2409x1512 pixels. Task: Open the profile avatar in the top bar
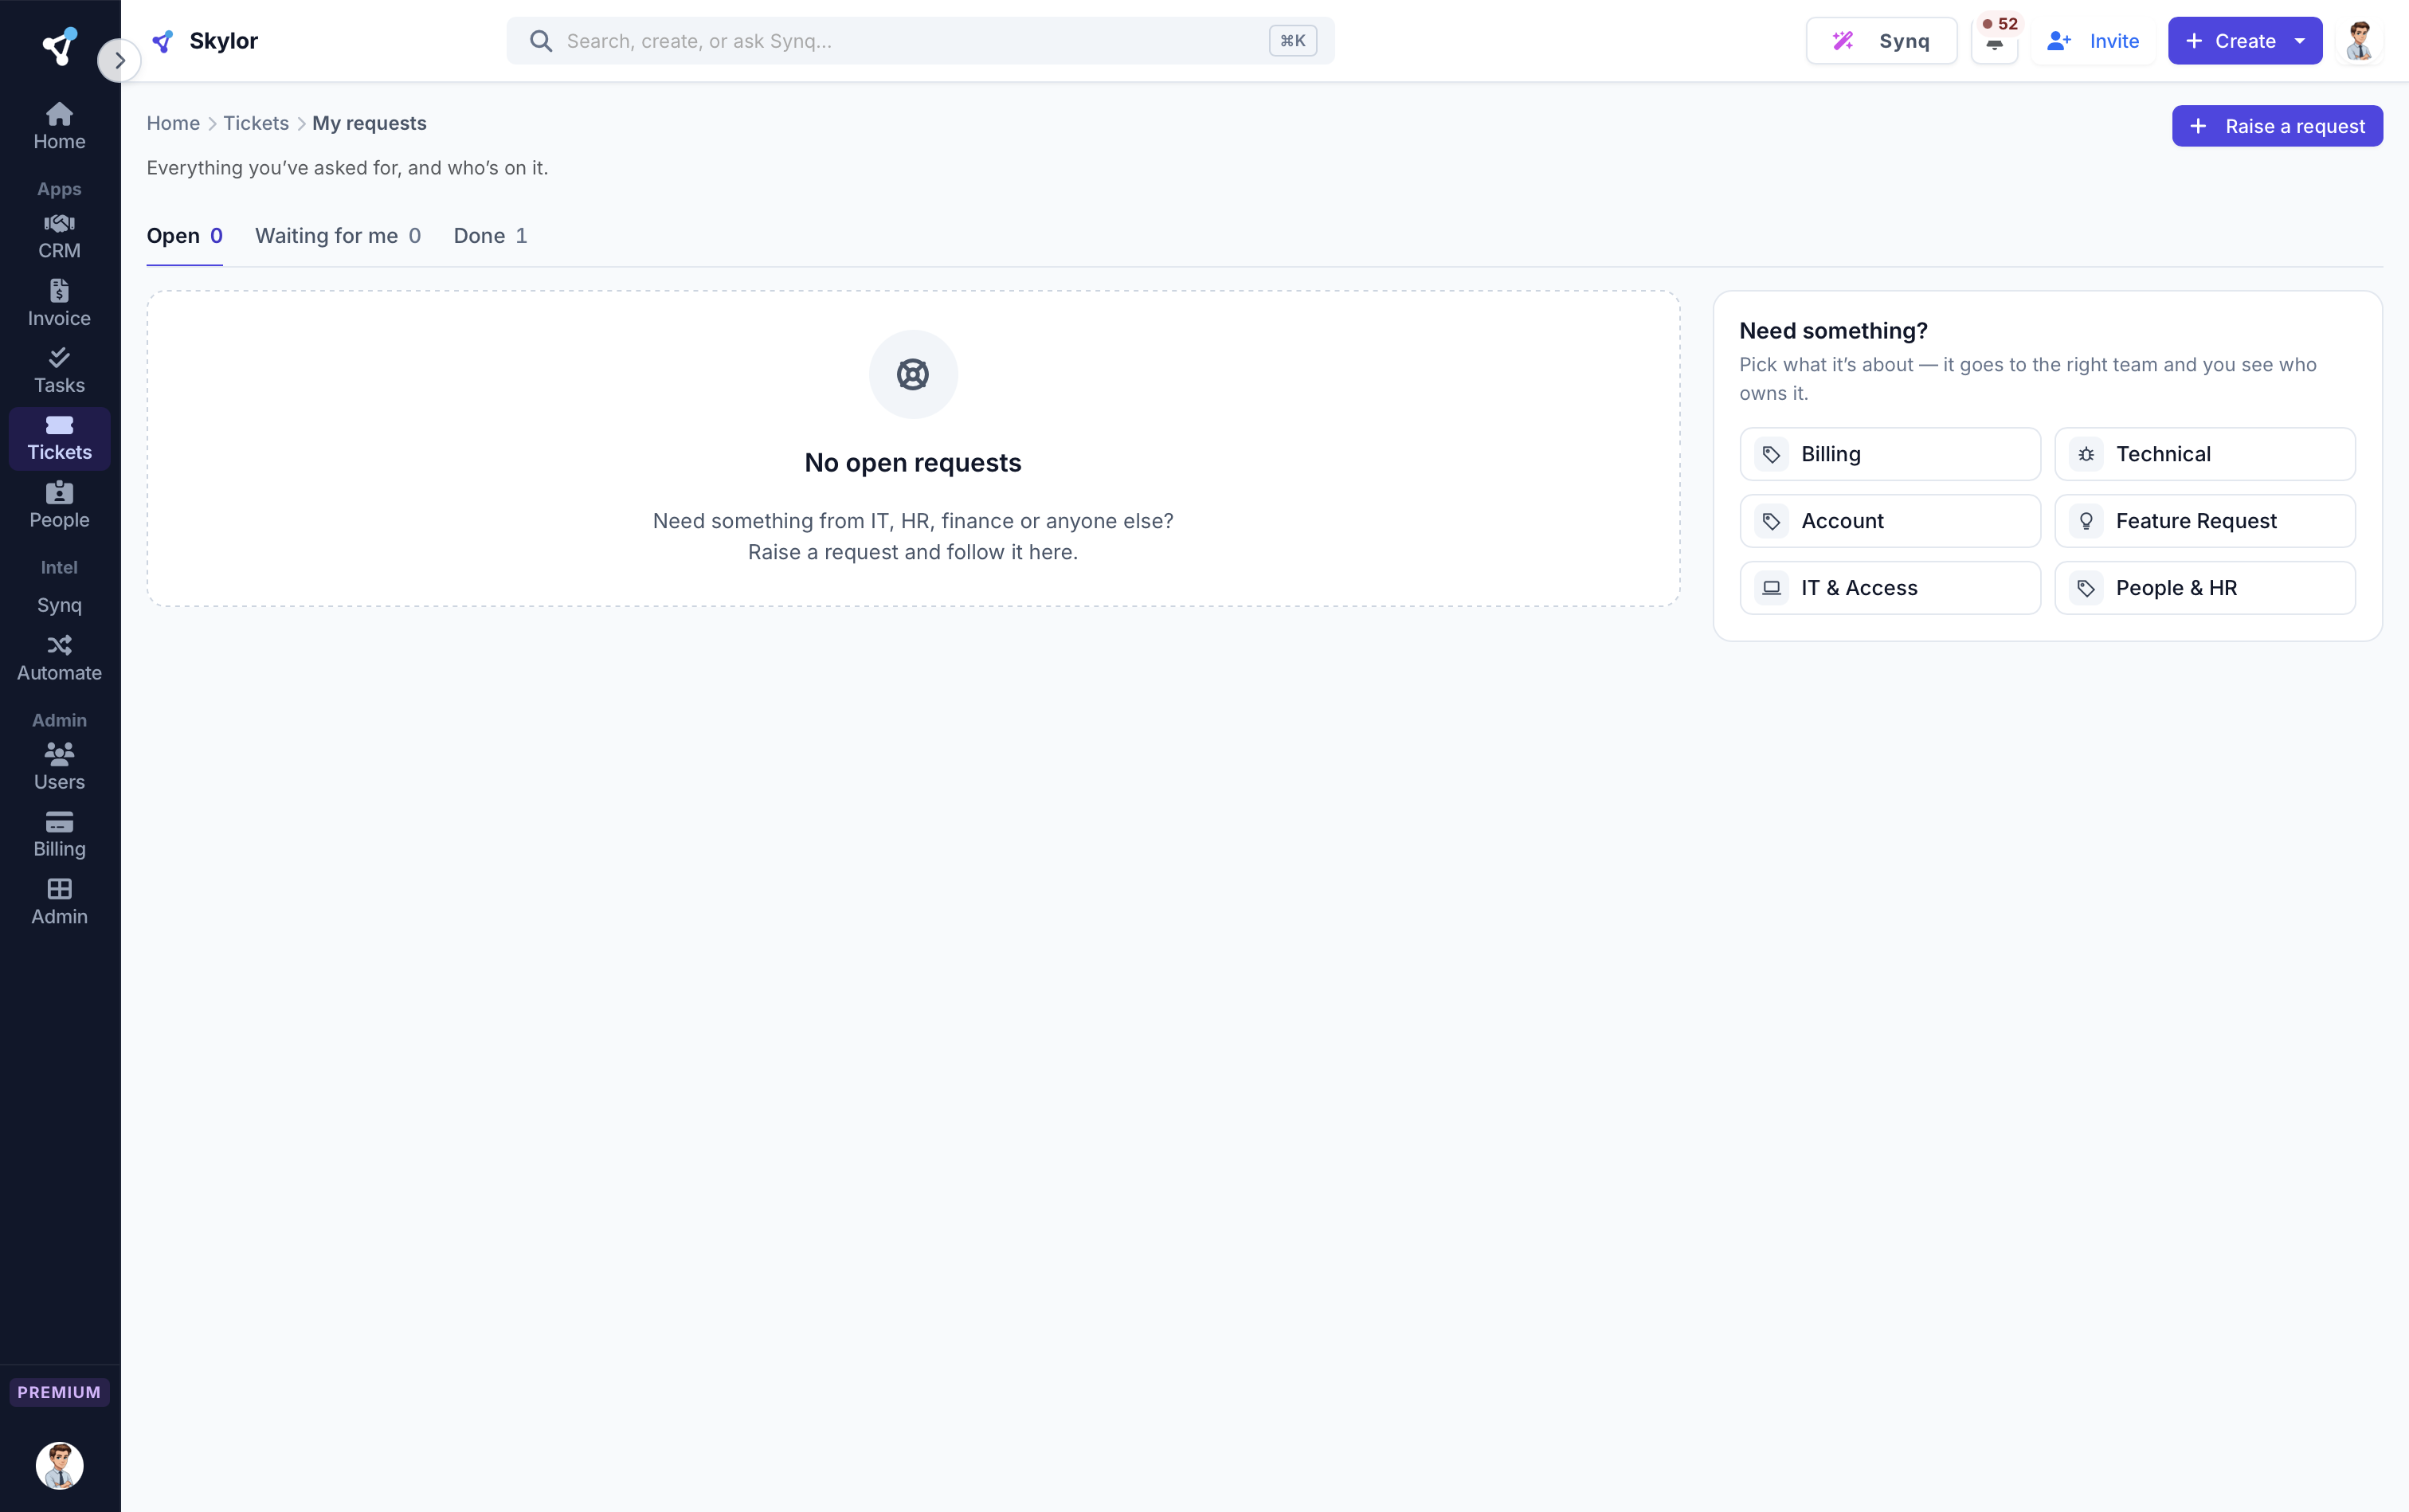click(2360, 41)
